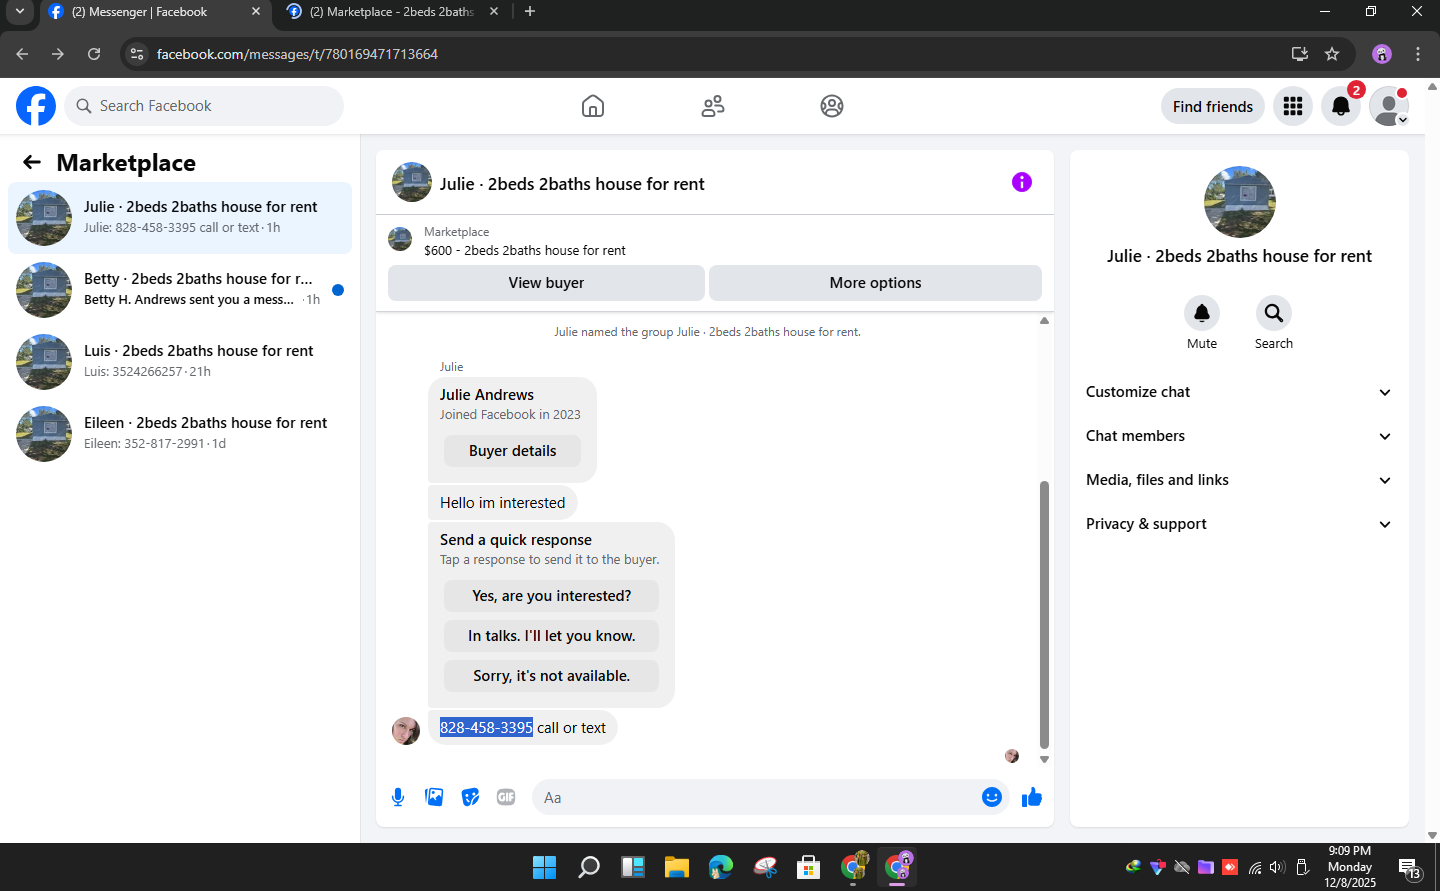Click the chat scroll-up arrow
1440x891 pixels.
coord(1044,321)
